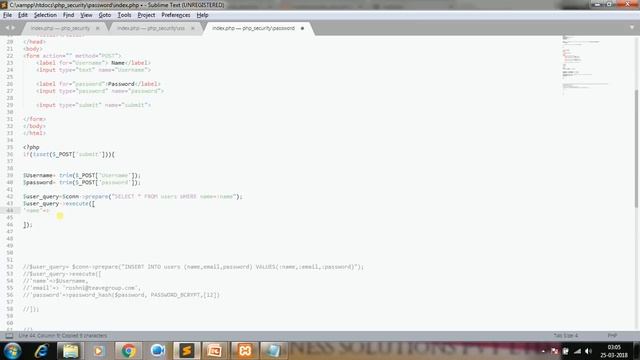Screen dimensions: 640x360
Task: Click the closing ]); on line 46
Action: (x=27, y=225)
